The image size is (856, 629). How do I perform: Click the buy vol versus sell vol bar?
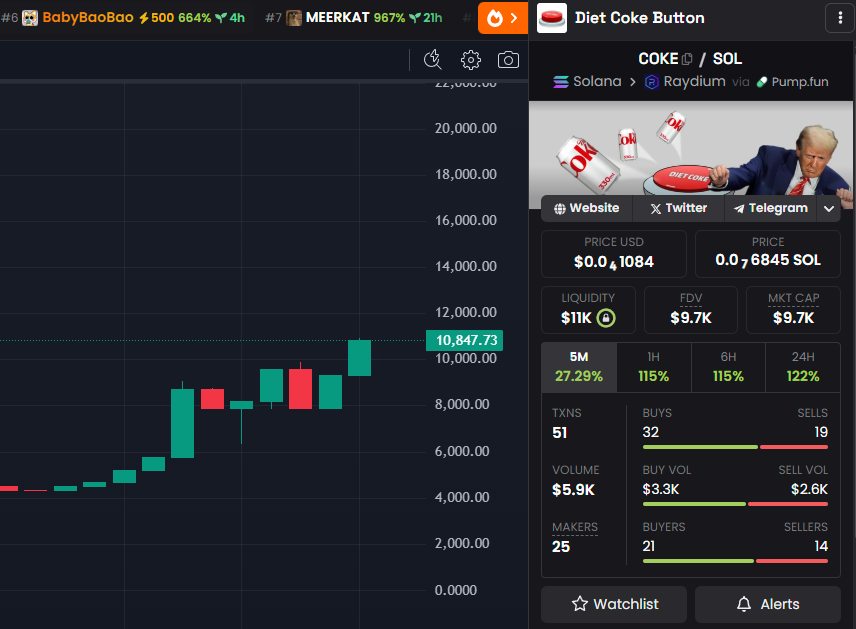(735, 504)
